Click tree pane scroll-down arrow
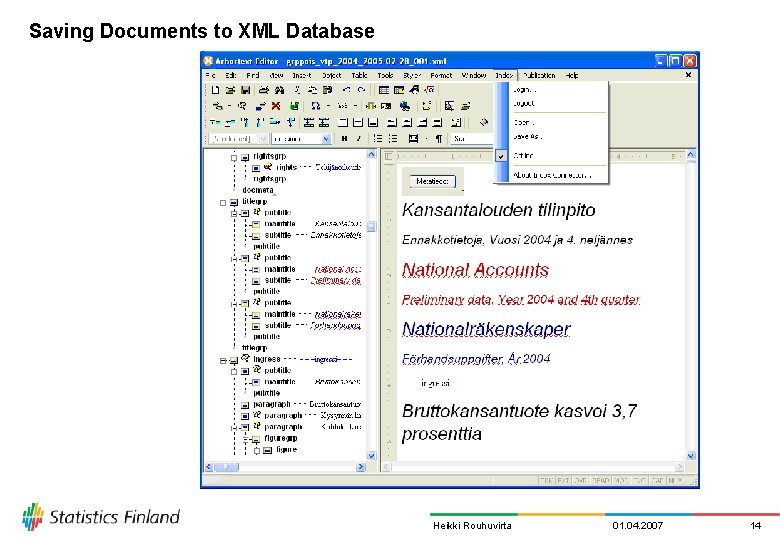Image resolution: width=780 pixels, height=540 pixels. pos(371,455)
